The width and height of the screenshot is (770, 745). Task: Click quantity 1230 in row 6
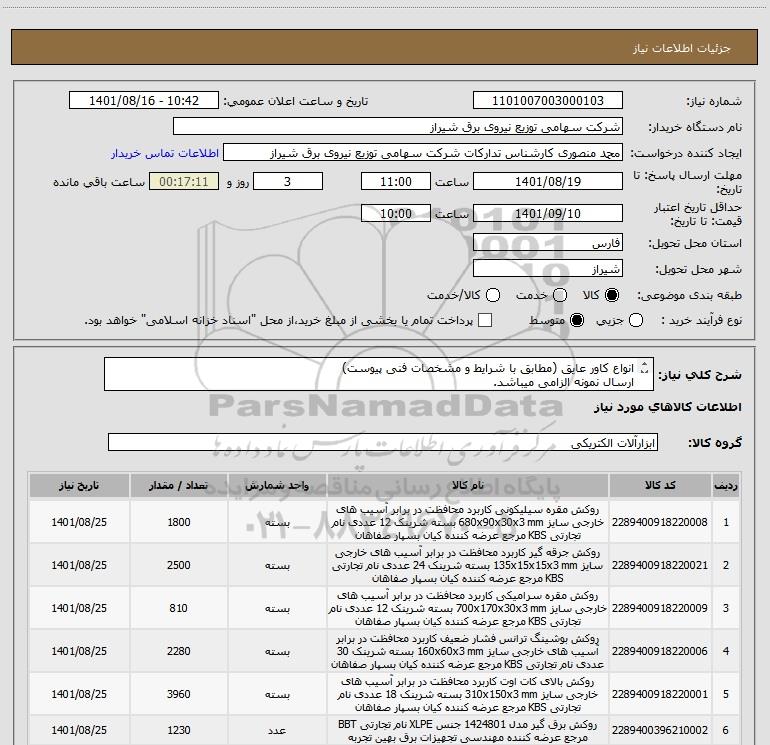179,730
